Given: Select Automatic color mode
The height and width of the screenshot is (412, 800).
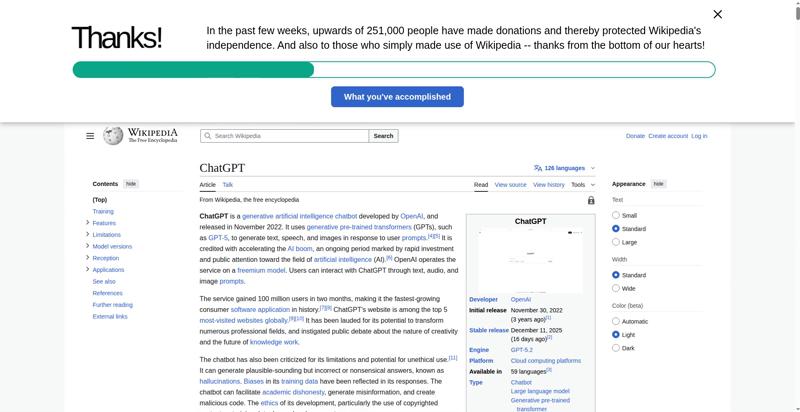Looking at the screenshot, I should pos(616,321).
